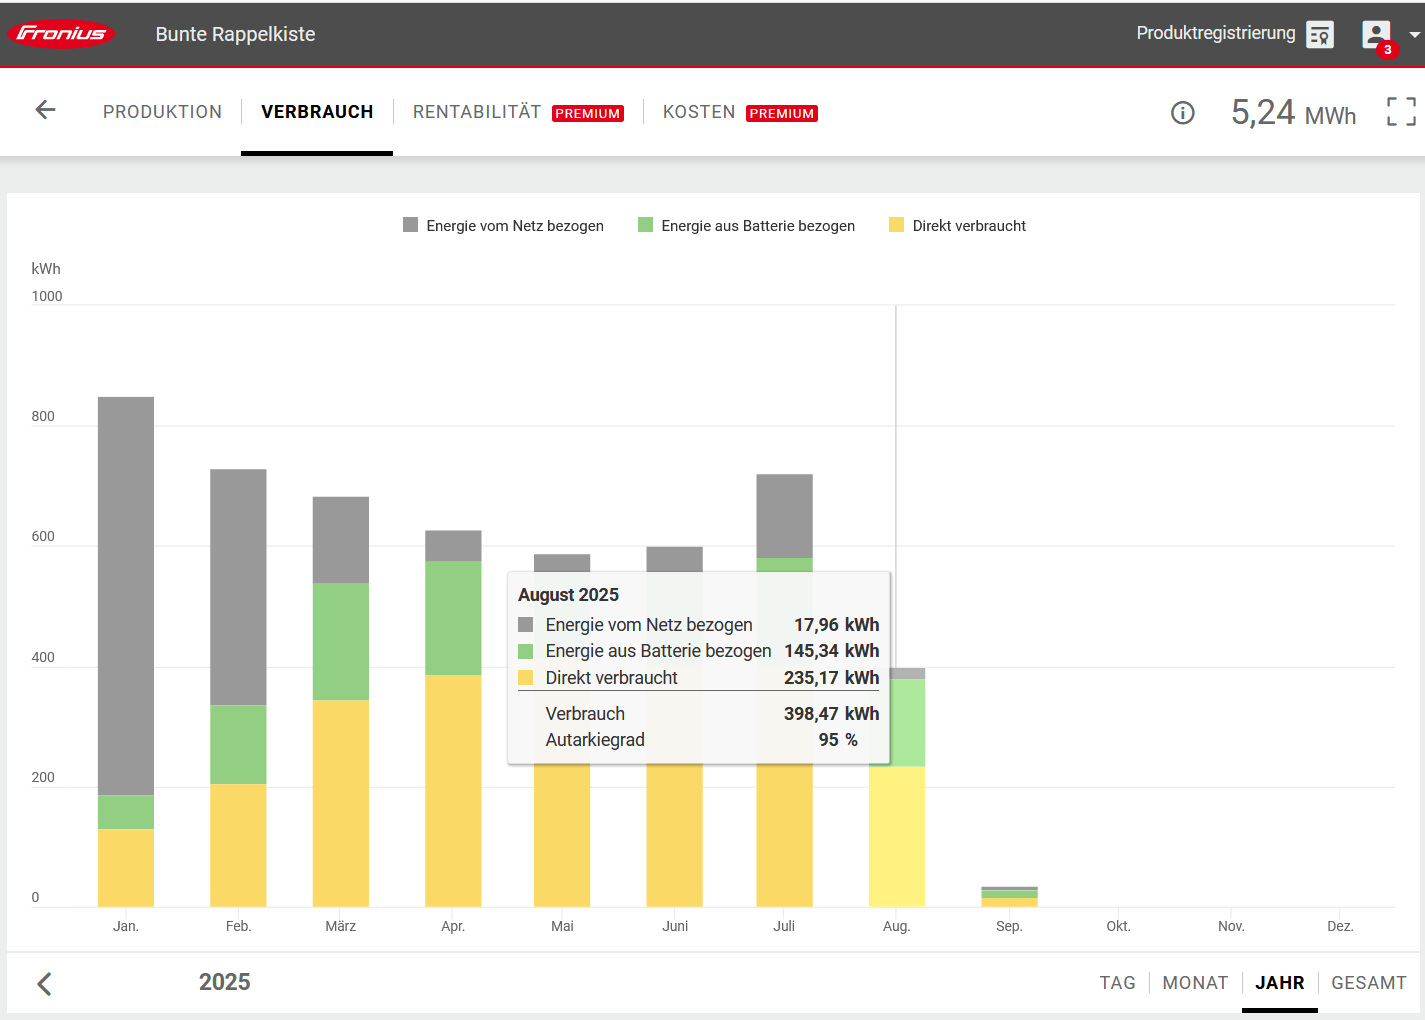Open the RENTABILITÄT premium tab
1425x1020 pixels.
[x=477, y=112]
